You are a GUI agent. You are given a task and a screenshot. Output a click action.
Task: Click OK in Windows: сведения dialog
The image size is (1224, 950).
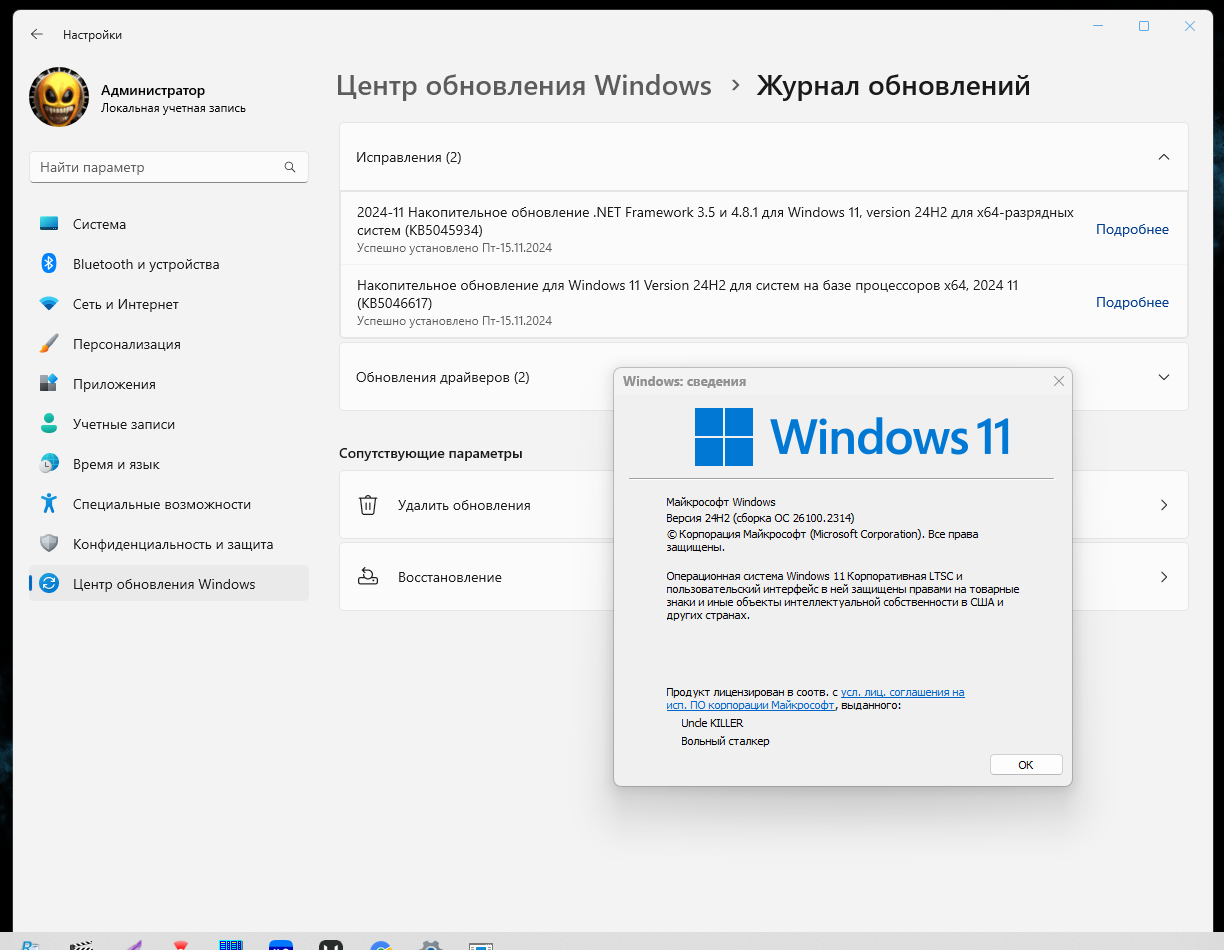1026,764
